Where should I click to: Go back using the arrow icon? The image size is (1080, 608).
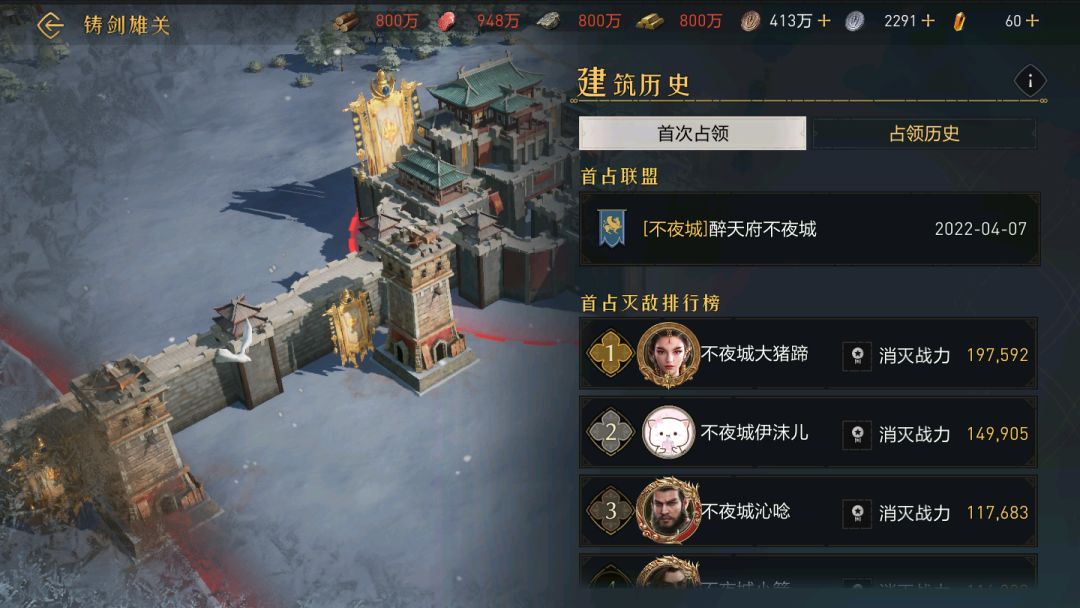[x=50, y=25]
